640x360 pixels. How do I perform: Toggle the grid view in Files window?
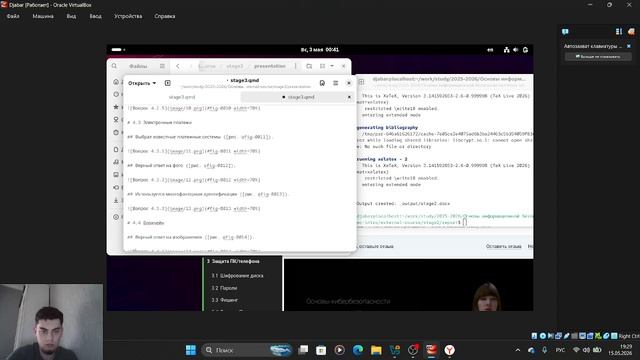(x=322, y=66)
